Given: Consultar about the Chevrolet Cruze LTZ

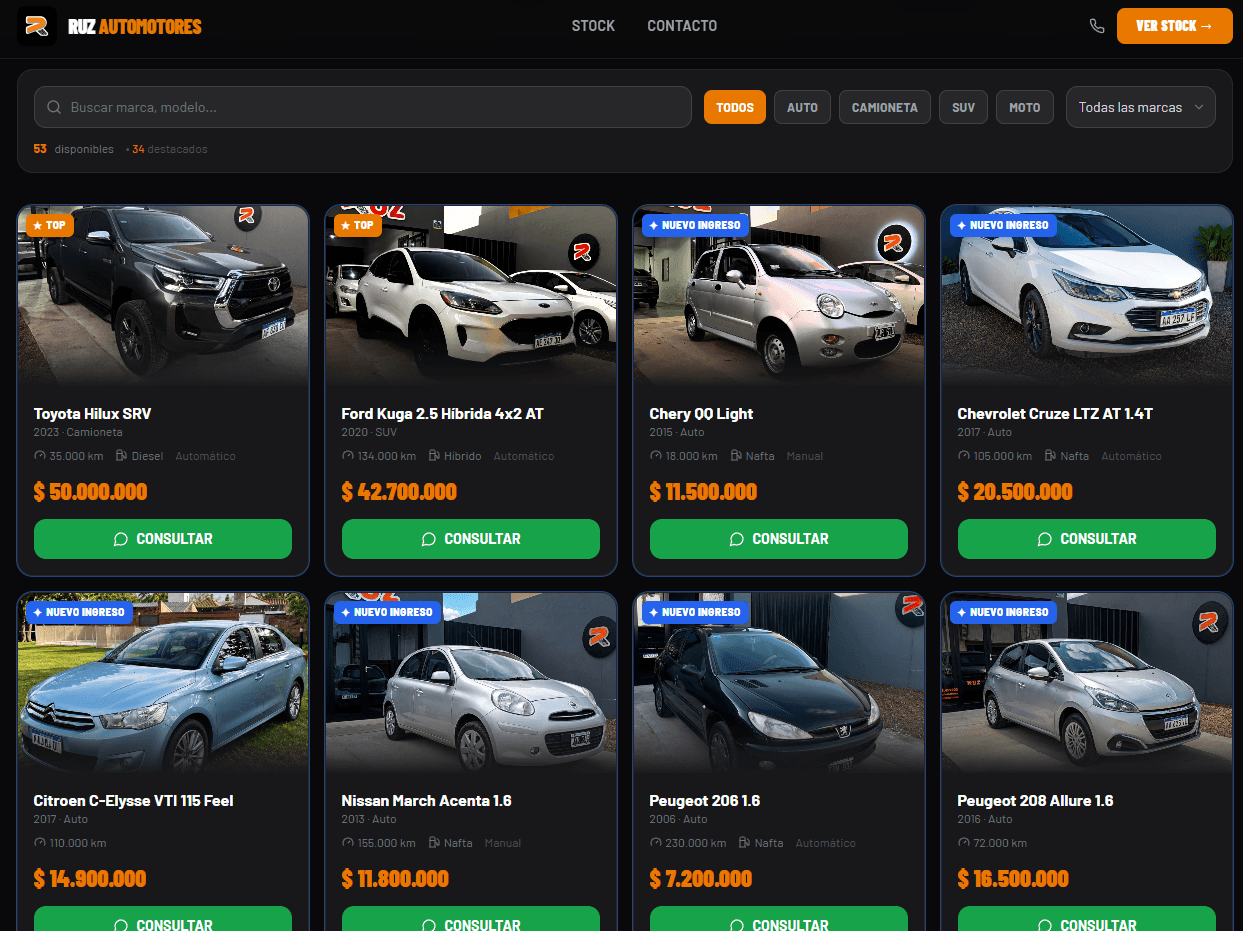Looking at the screenshot, I should pos(1087,539).
